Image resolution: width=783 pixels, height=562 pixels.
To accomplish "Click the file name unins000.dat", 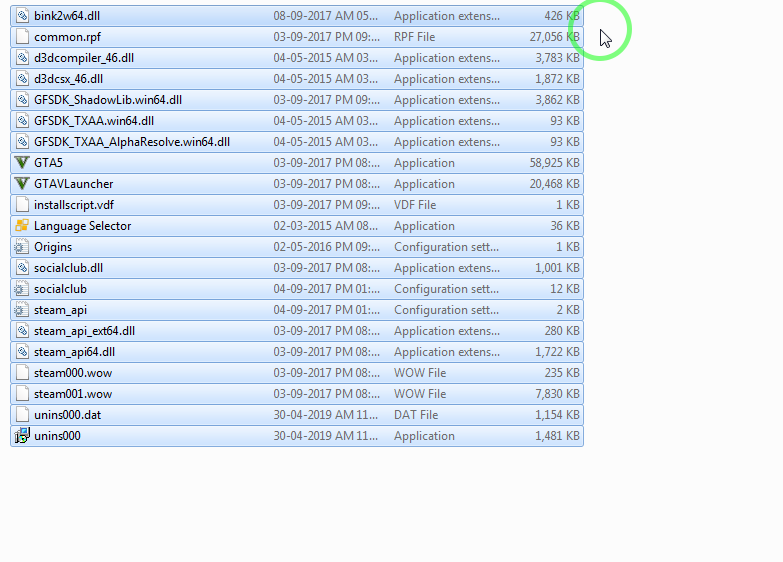I will tap(67, 415).
